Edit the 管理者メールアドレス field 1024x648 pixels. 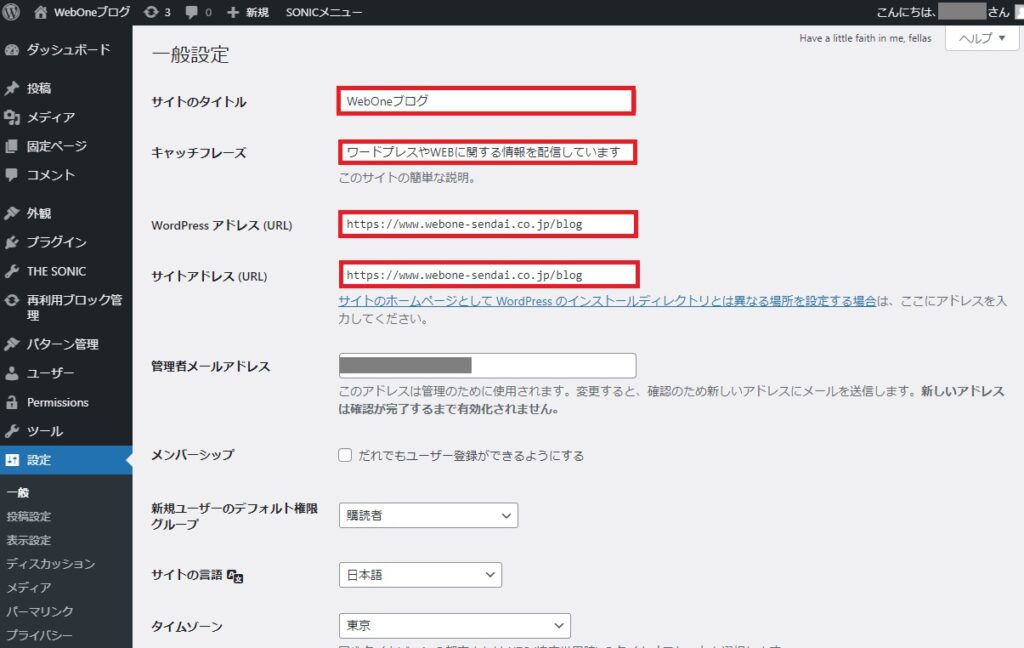[487, 366]
